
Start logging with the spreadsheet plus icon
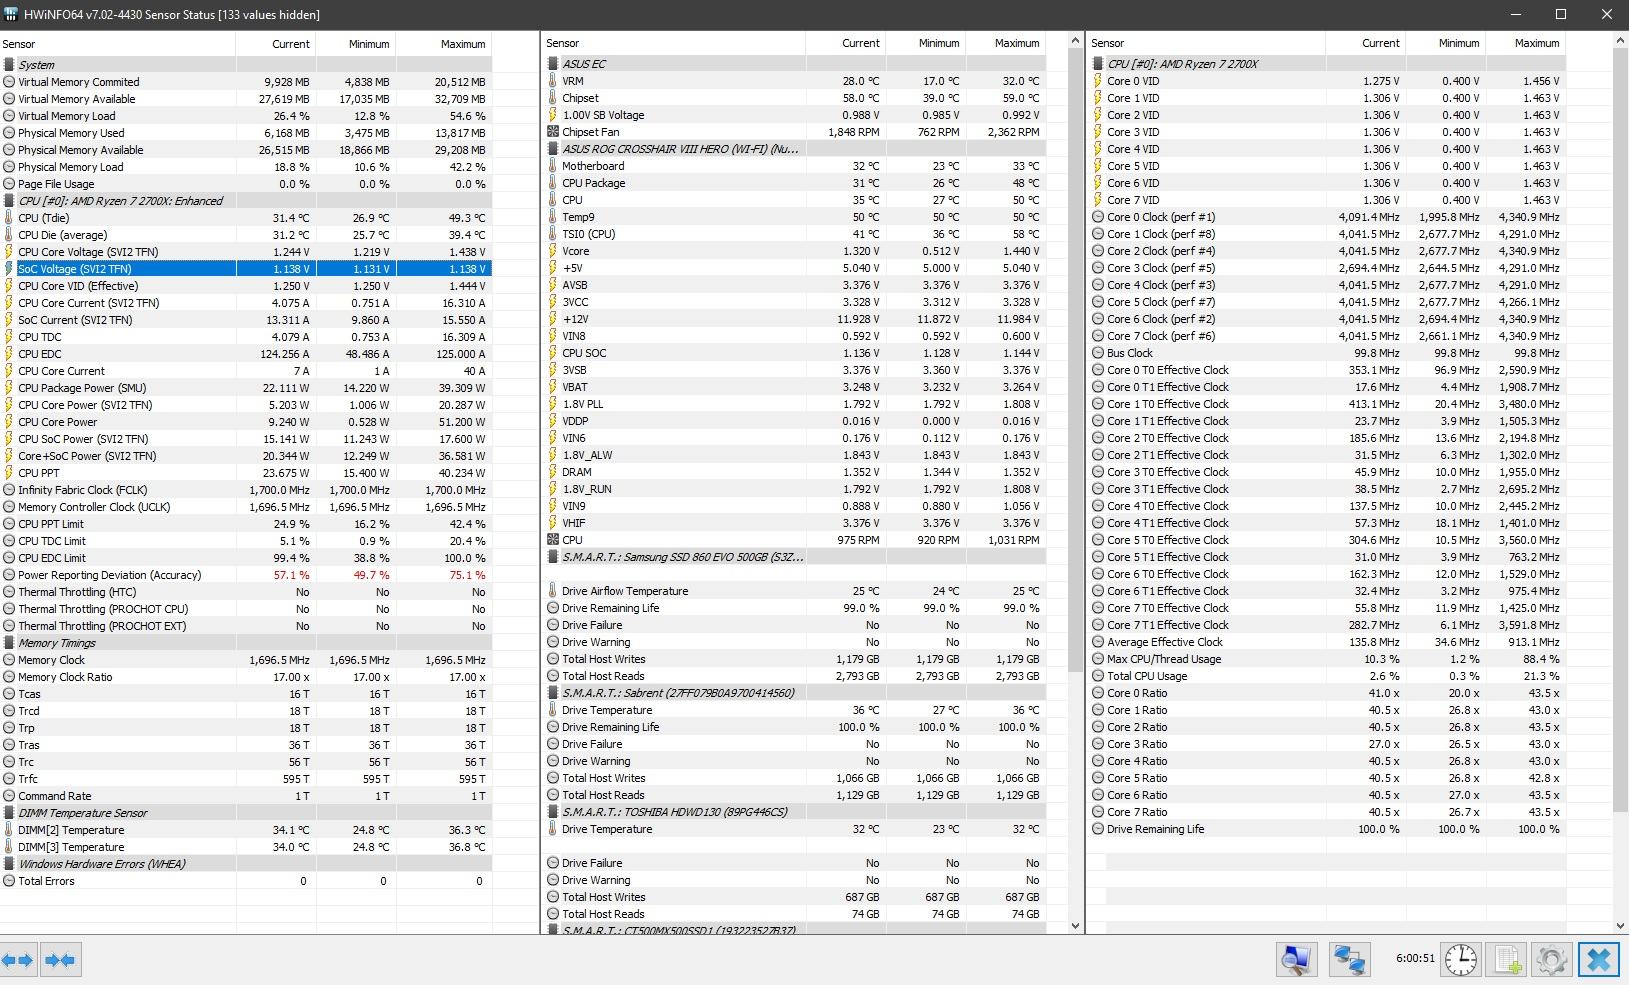point(1507,960)
